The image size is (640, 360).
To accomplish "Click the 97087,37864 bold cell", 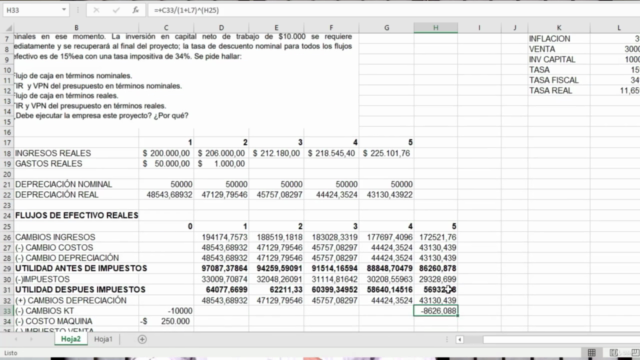I will click(x=221, y=269).
